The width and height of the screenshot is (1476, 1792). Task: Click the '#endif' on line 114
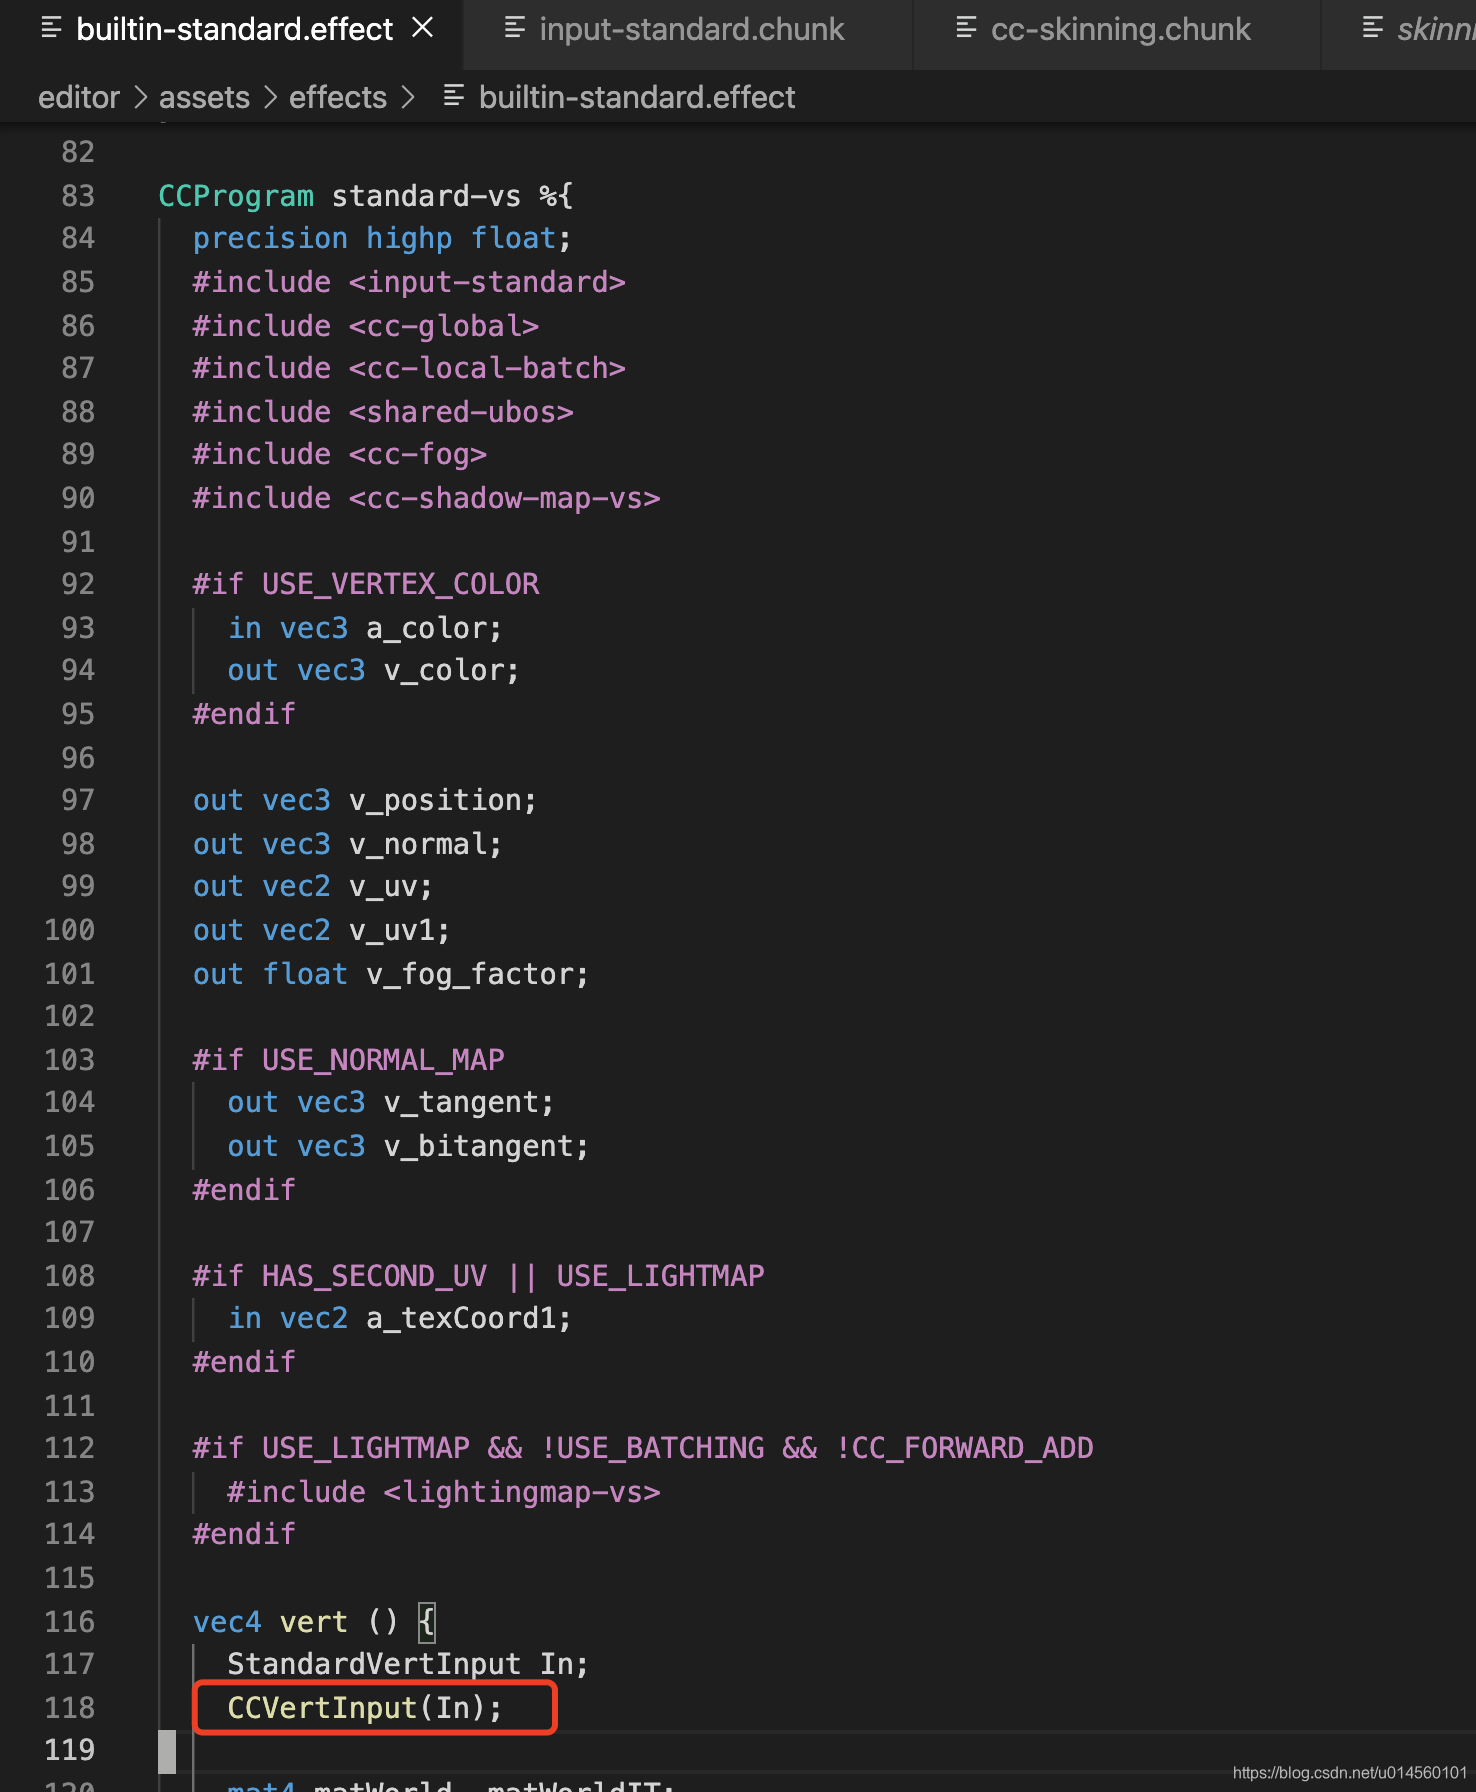point(244,1534)
